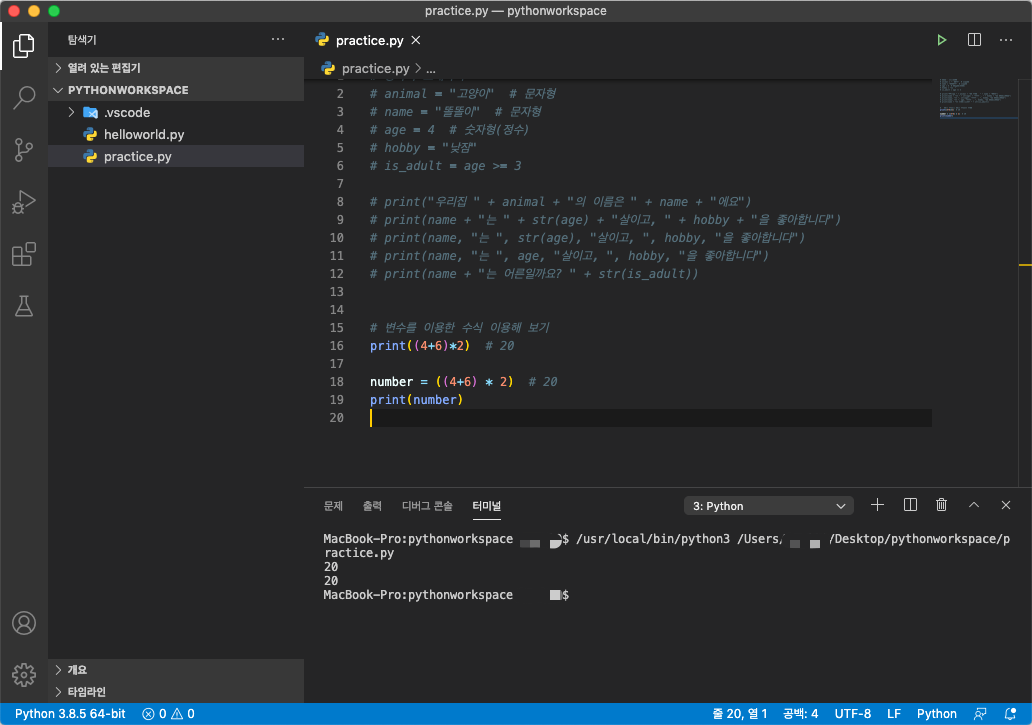Click empty line 20 in editor
The width and height of the screenshot is (1032, 725).
click(650, 418)
